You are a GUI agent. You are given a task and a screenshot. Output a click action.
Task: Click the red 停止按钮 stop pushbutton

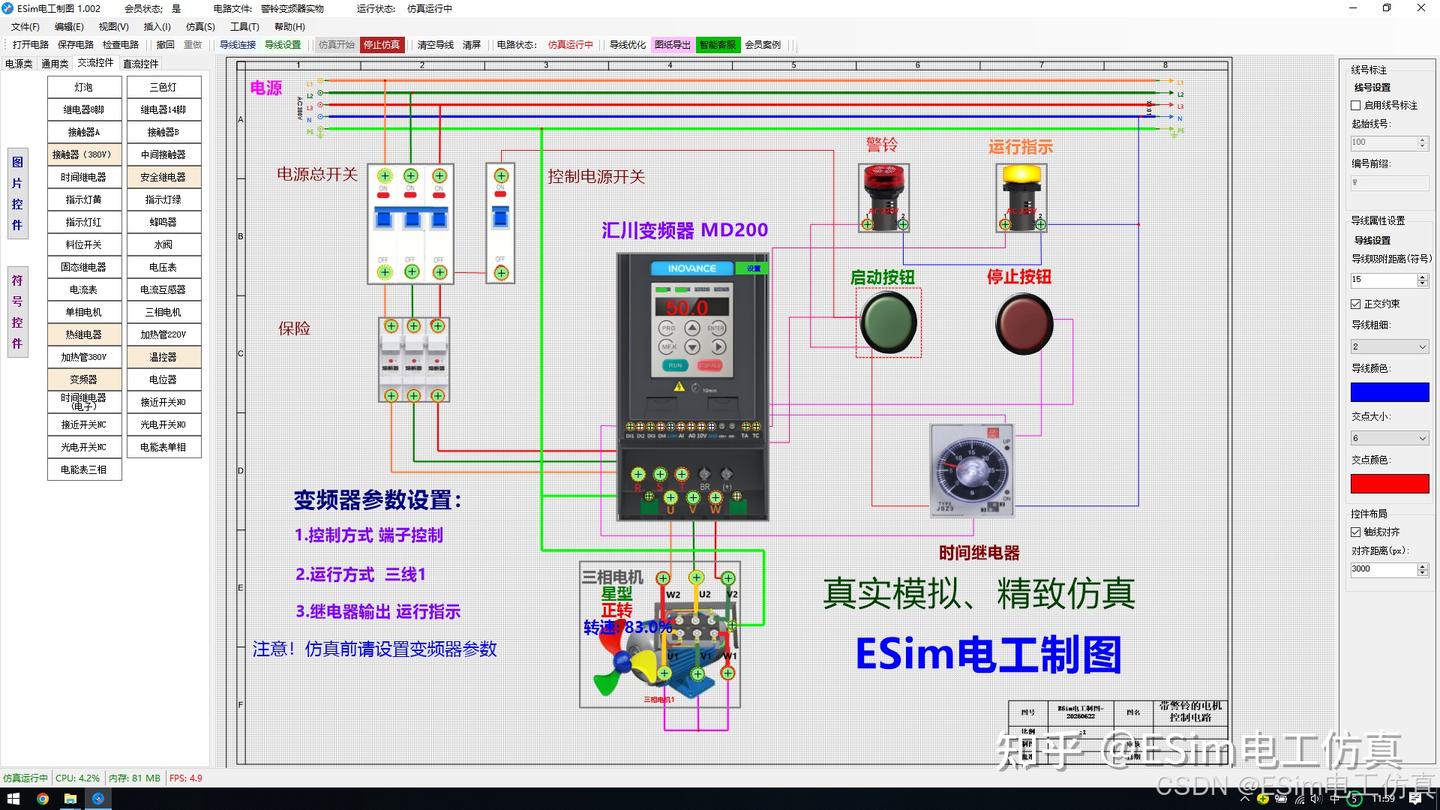click(1024, 322)
